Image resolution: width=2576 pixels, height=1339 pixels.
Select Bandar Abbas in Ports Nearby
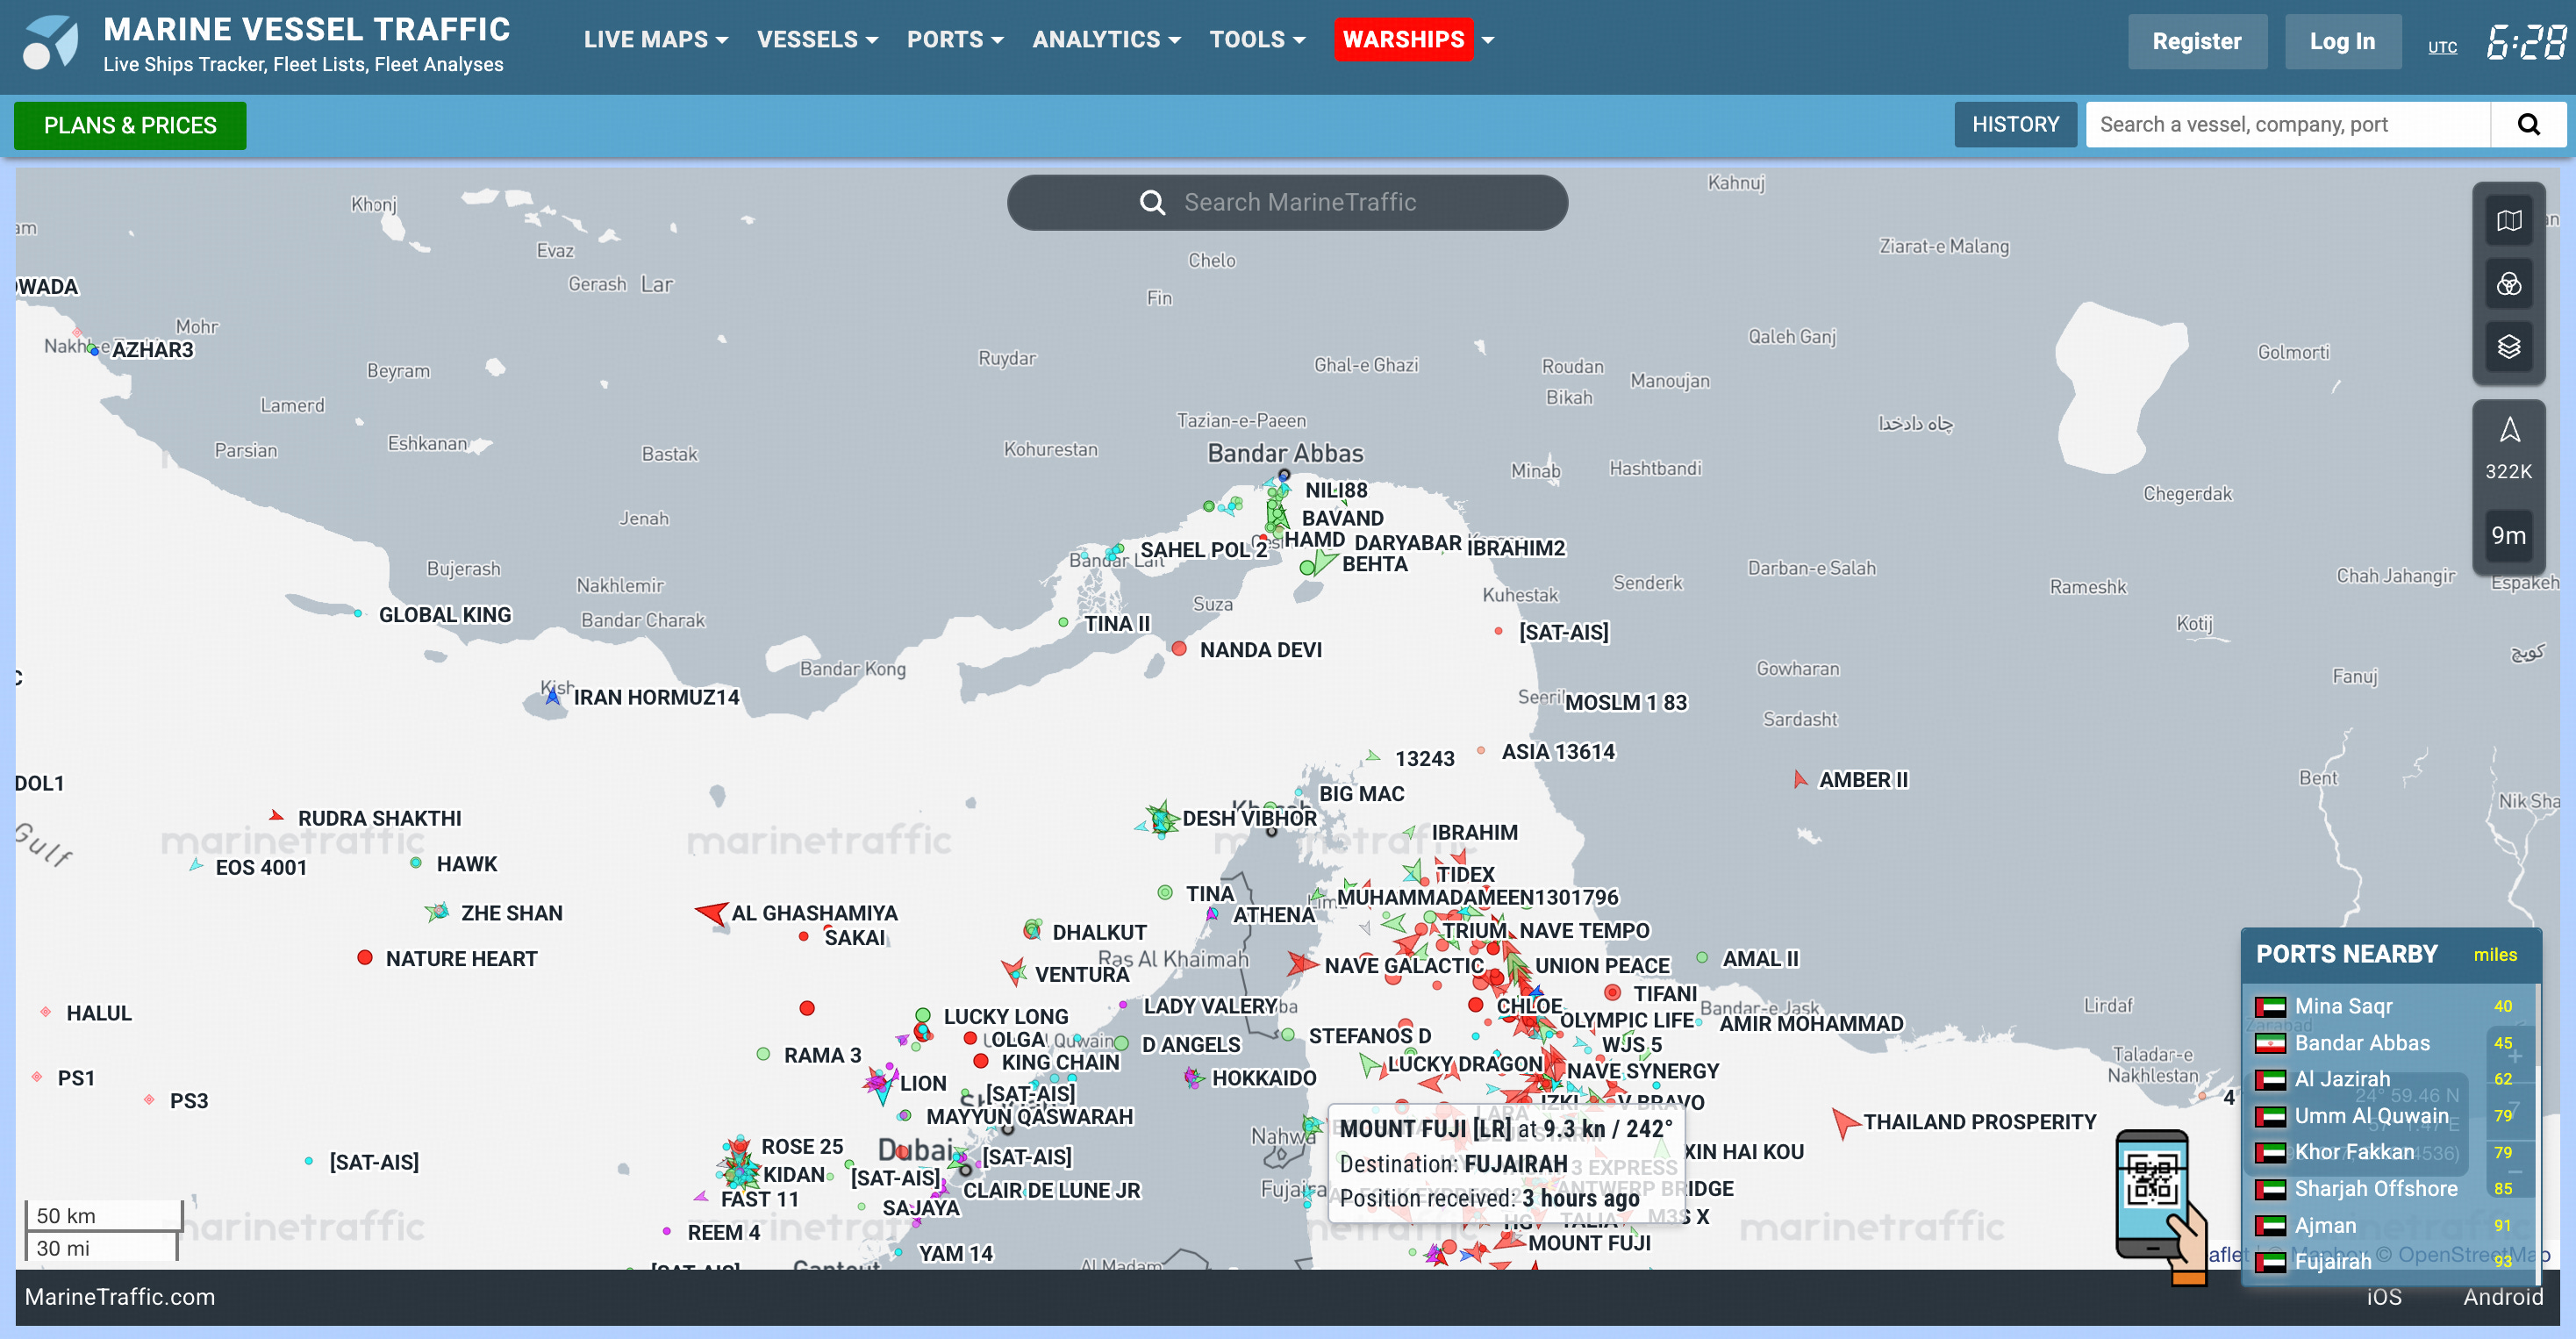click(2361, 1043)
